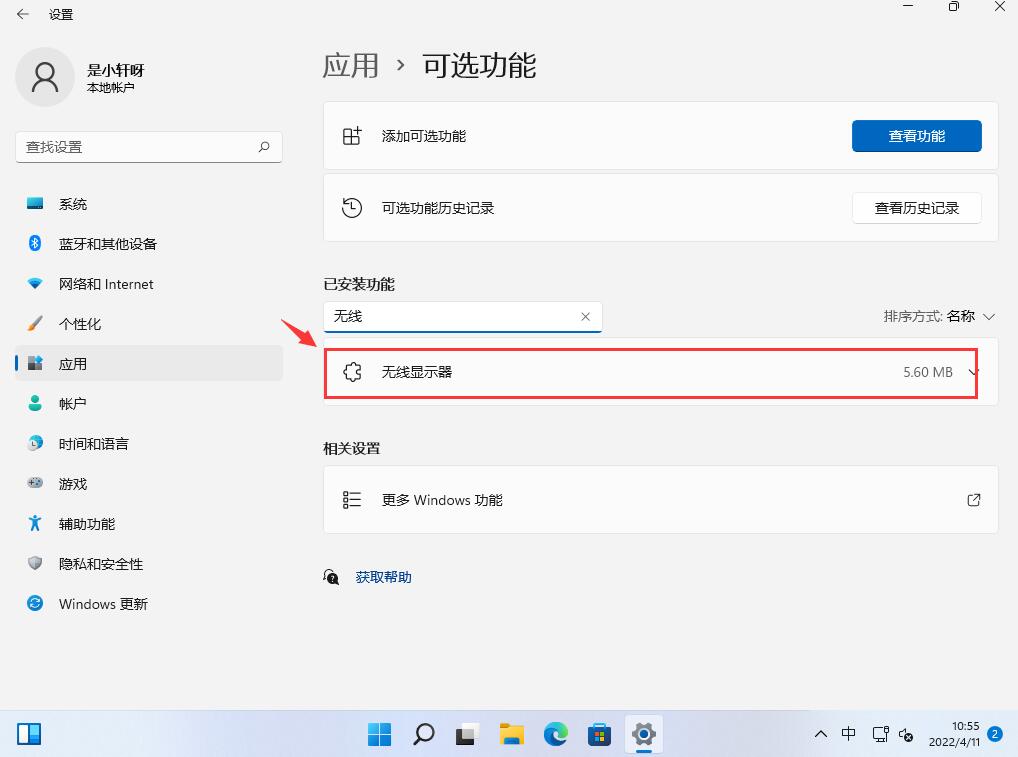Viewport: 1018px width, 757px height.
Task: Open the 排序方式 名称 dropdown
Action: (940, 314)
